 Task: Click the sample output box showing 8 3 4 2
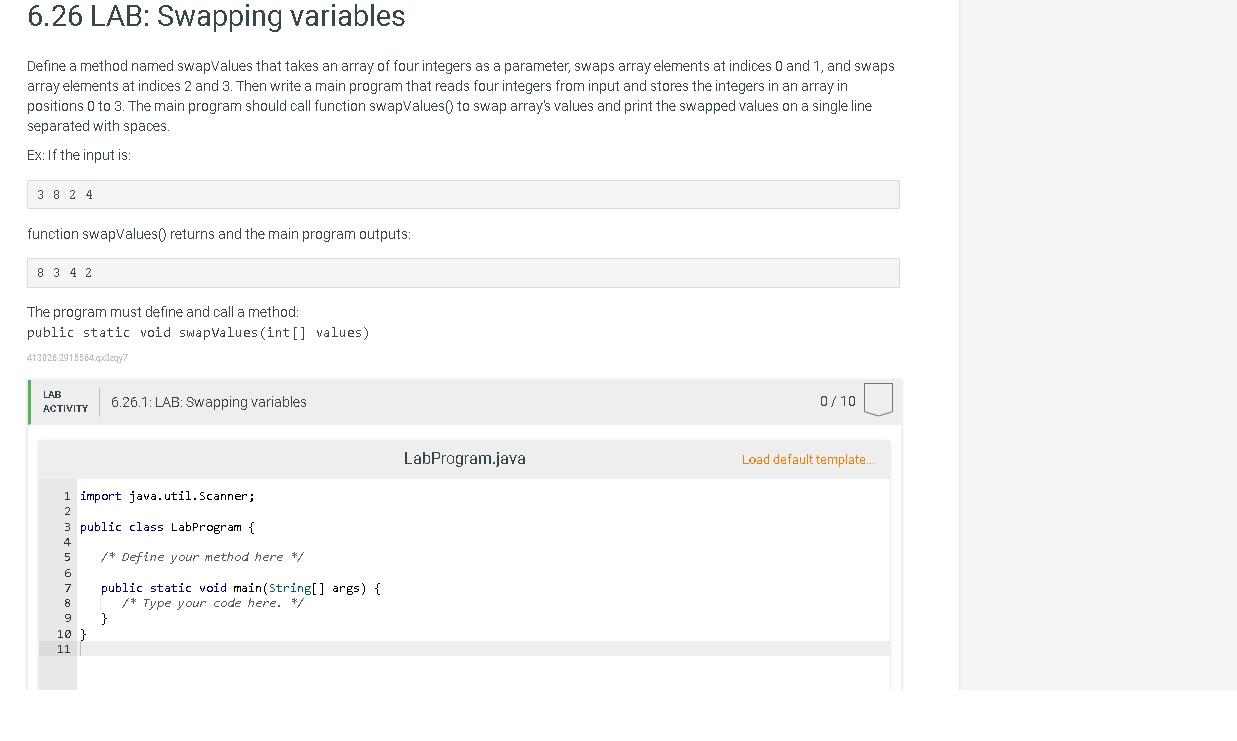point(463,273)
